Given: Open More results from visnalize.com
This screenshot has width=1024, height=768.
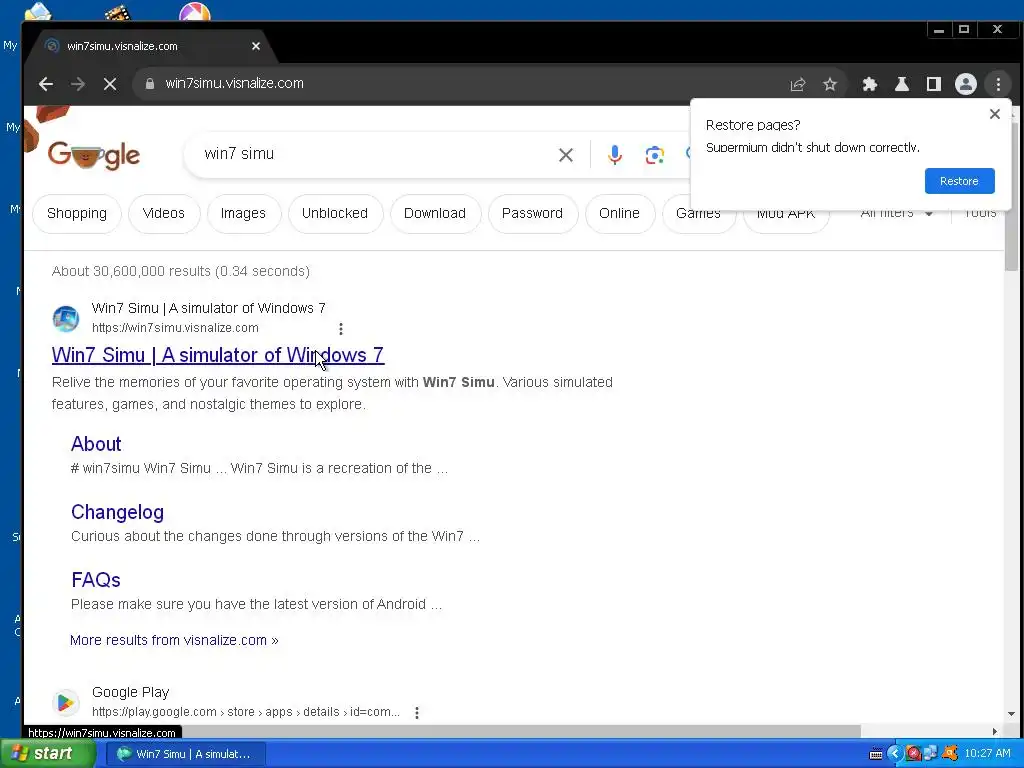Looking at the screenshot, I should 174,640.
